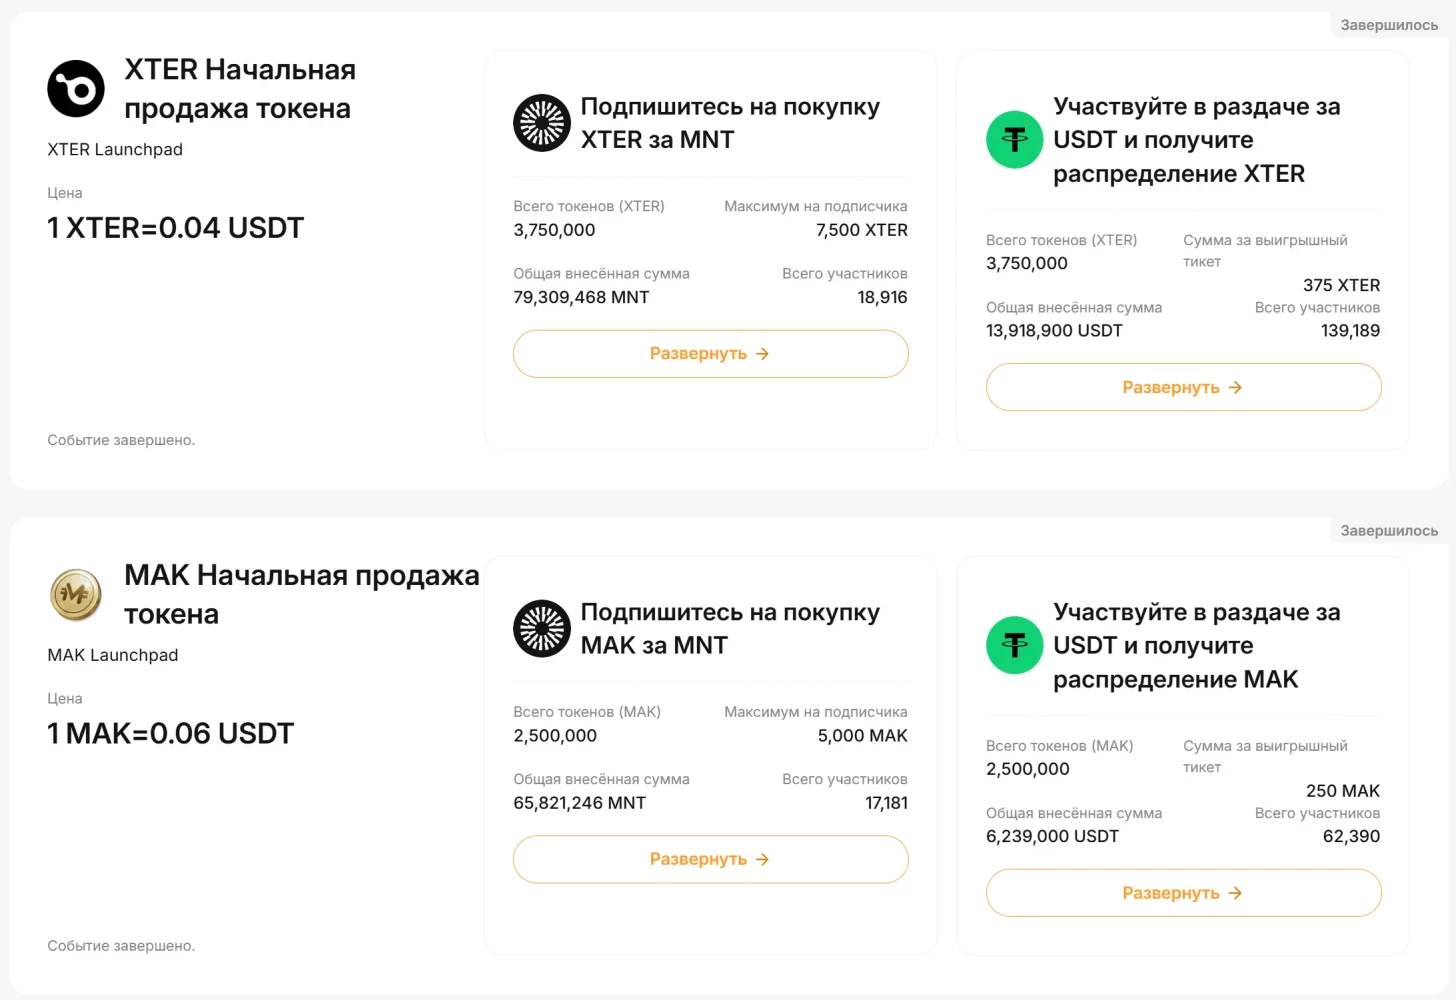Click the Подпишитесь на покупку MAK за MNT heading
1456x1000 pixels.
[x=729, y=629]
